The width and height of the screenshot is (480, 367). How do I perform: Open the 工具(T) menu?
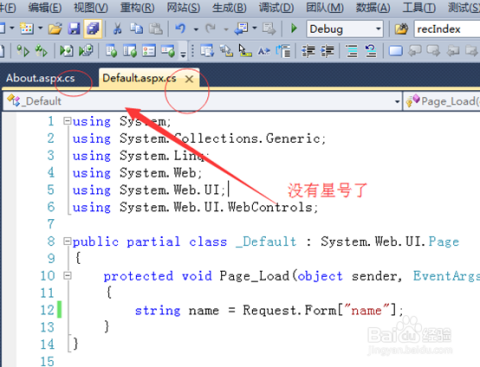coord(419,7)
